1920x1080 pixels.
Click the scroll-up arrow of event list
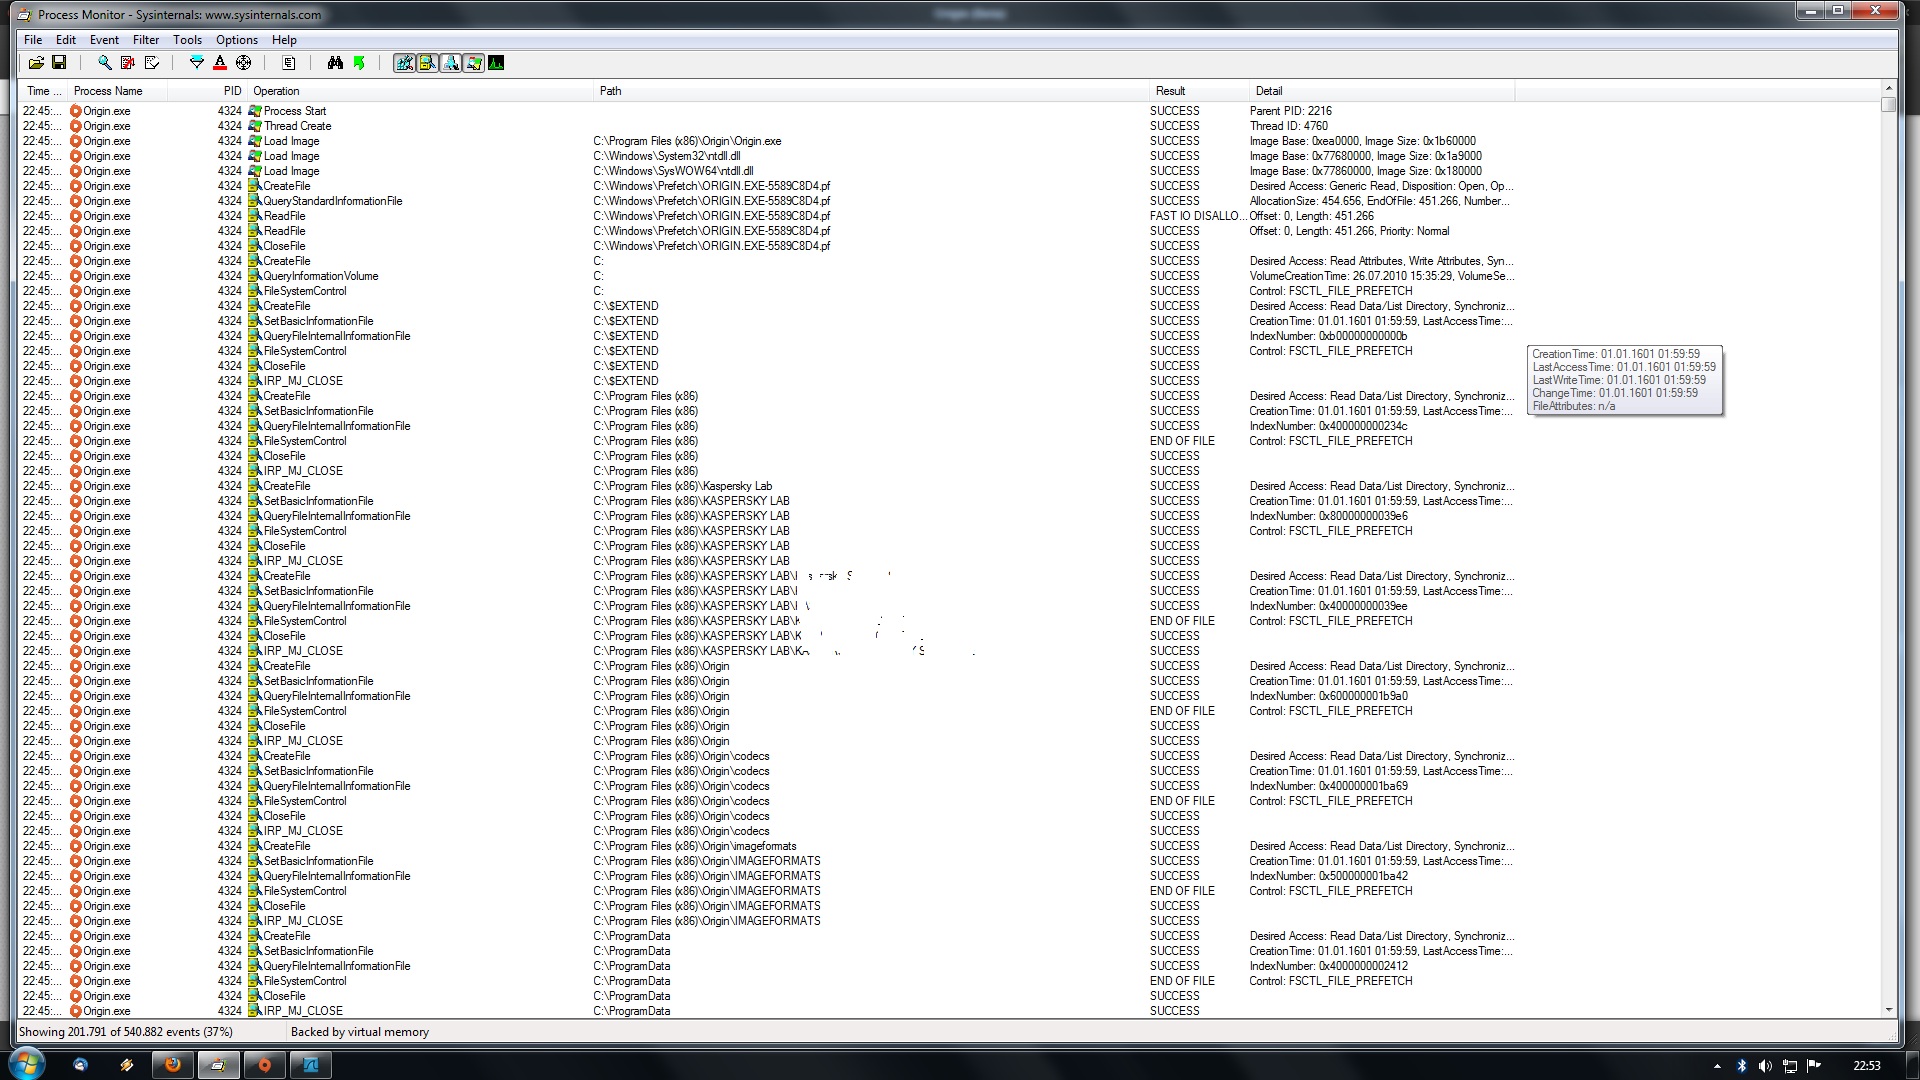tap(1888, 89)
